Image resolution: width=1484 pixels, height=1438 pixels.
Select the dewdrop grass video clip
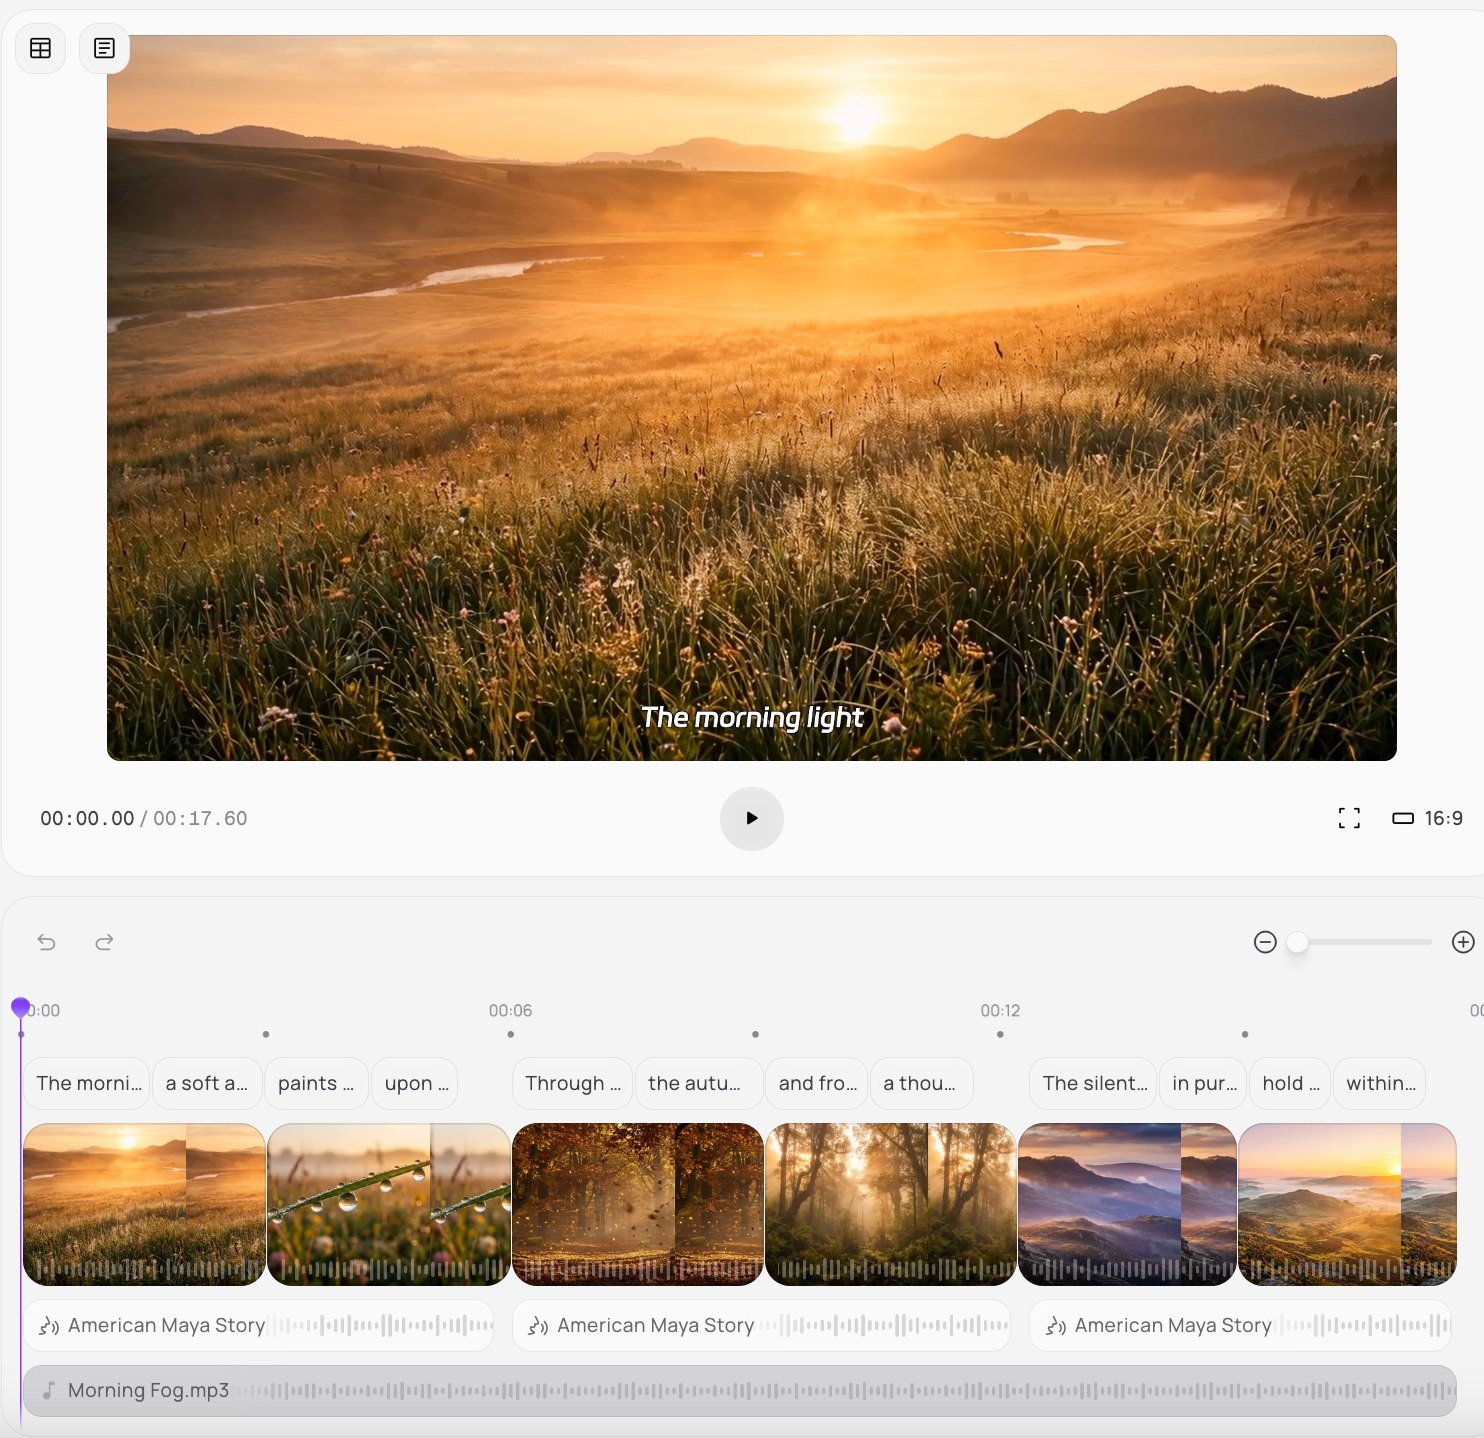pos(389,1204)
